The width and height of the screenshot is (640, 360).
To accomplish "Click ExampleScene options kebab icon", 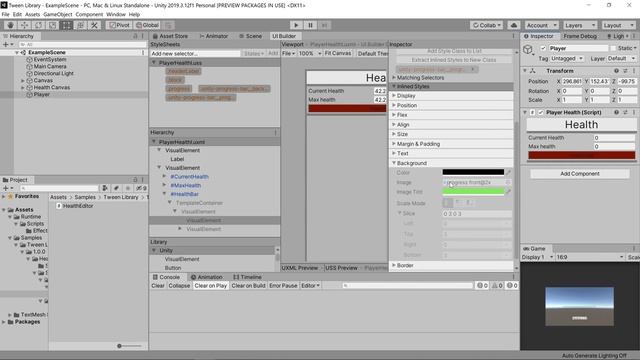I will (143, 52).
